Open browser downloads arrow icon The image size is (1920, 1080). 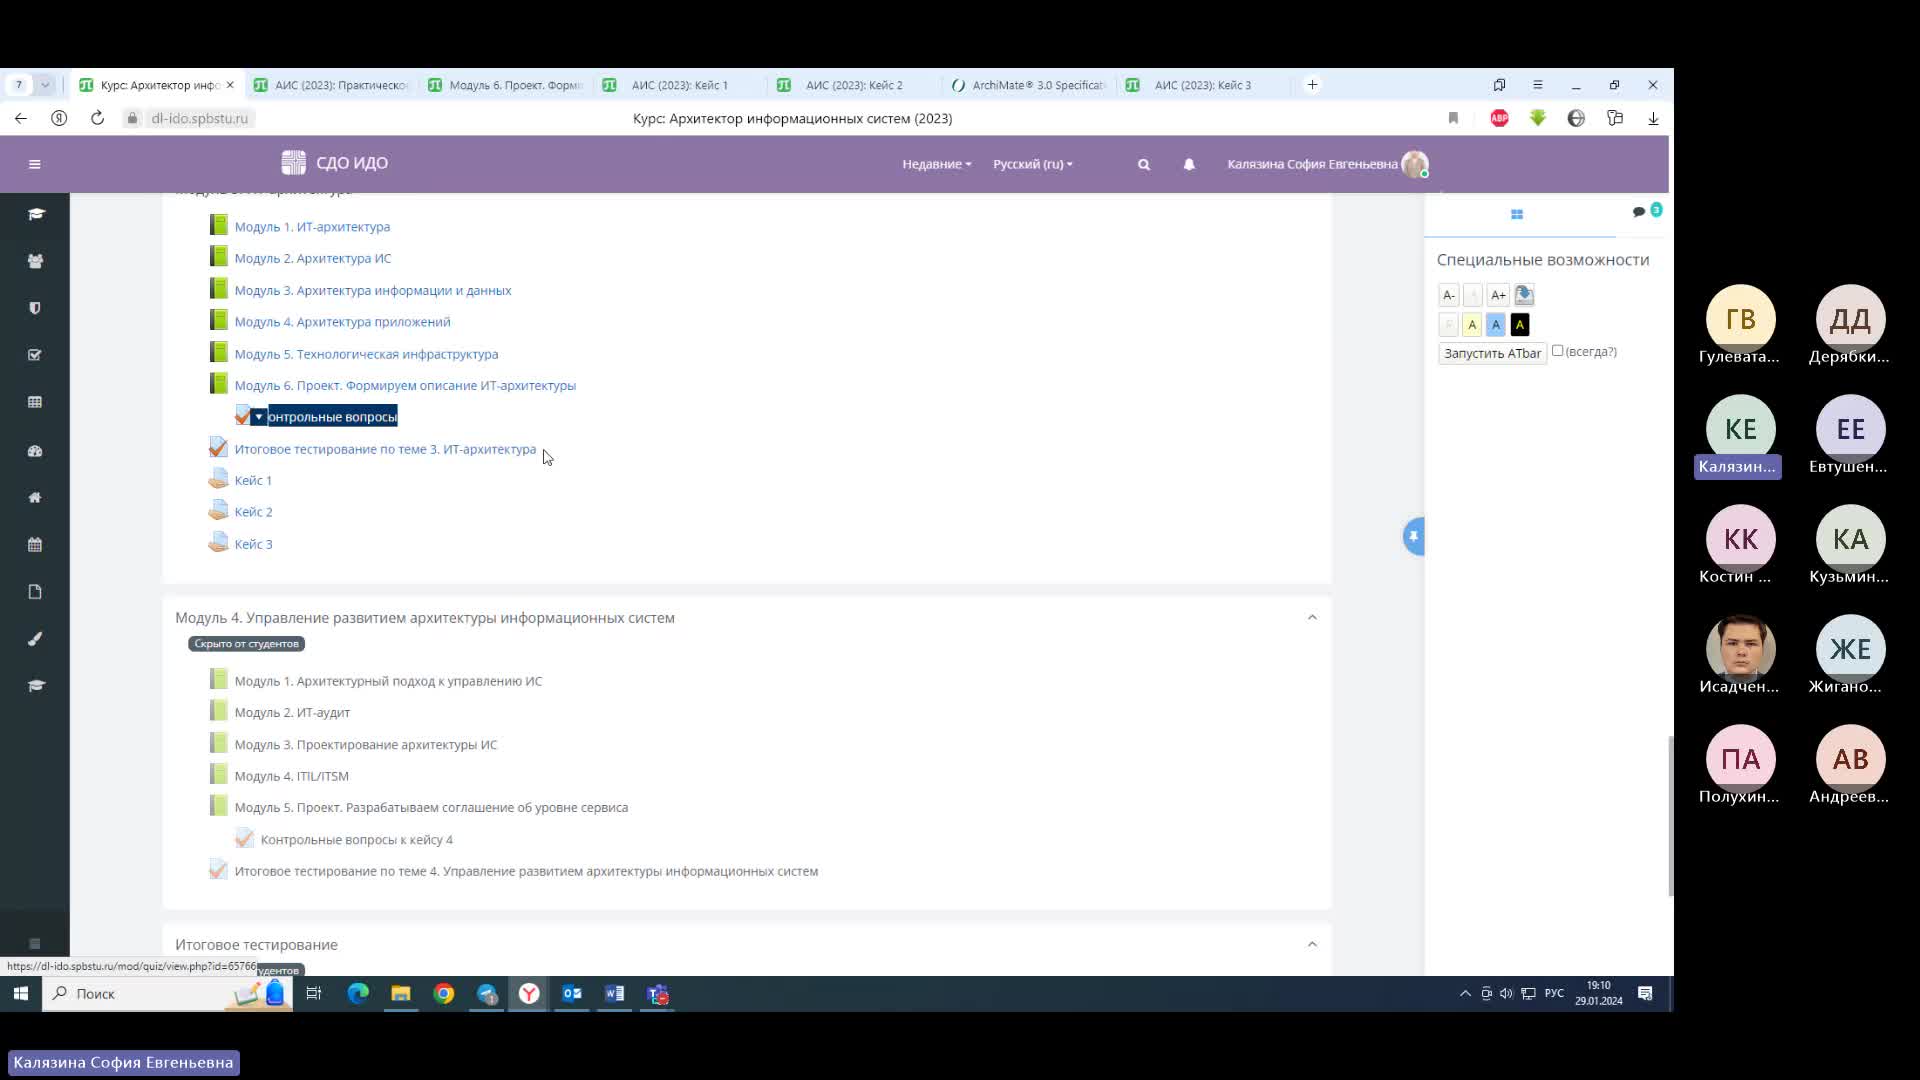(x=1653, y=118)
